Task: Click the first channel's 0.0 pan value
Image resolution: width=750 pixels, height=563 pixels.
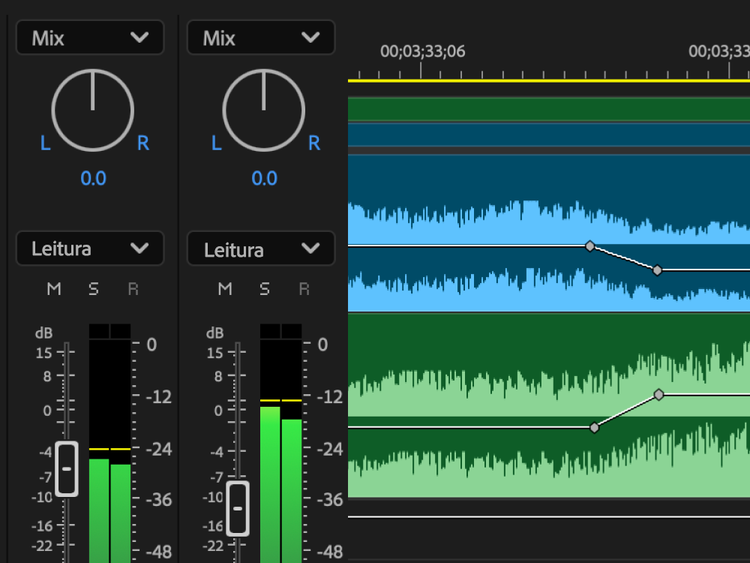Action: coord(93,178)
